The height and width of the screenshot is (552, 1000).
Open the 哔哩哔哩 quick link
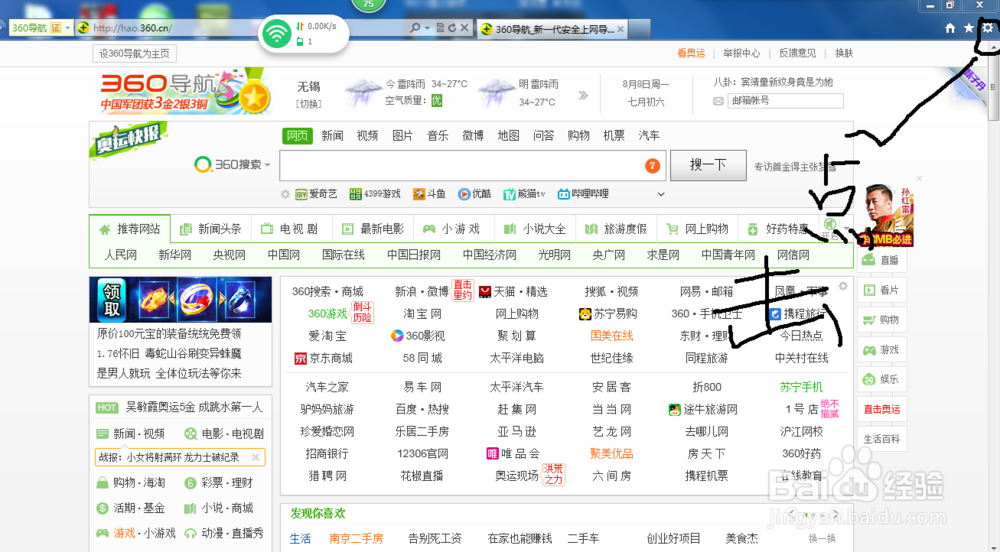pyautogui.click(x=583, y=194)
